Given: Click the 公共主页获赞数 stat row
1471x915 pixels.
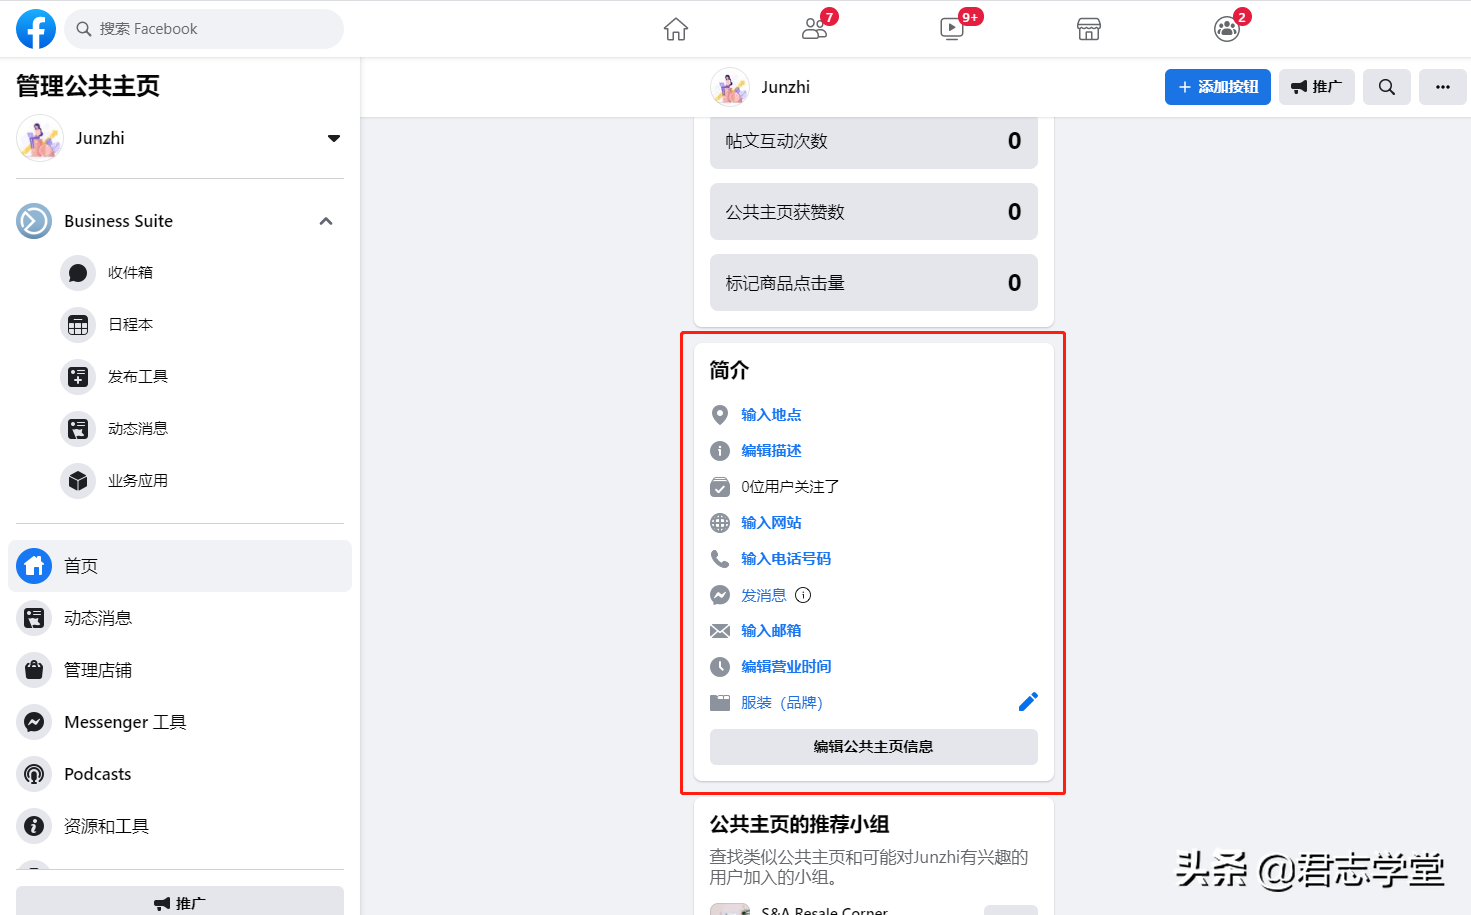Looking at the screenshot, I should pyautogui.click(x=874, y=212).
